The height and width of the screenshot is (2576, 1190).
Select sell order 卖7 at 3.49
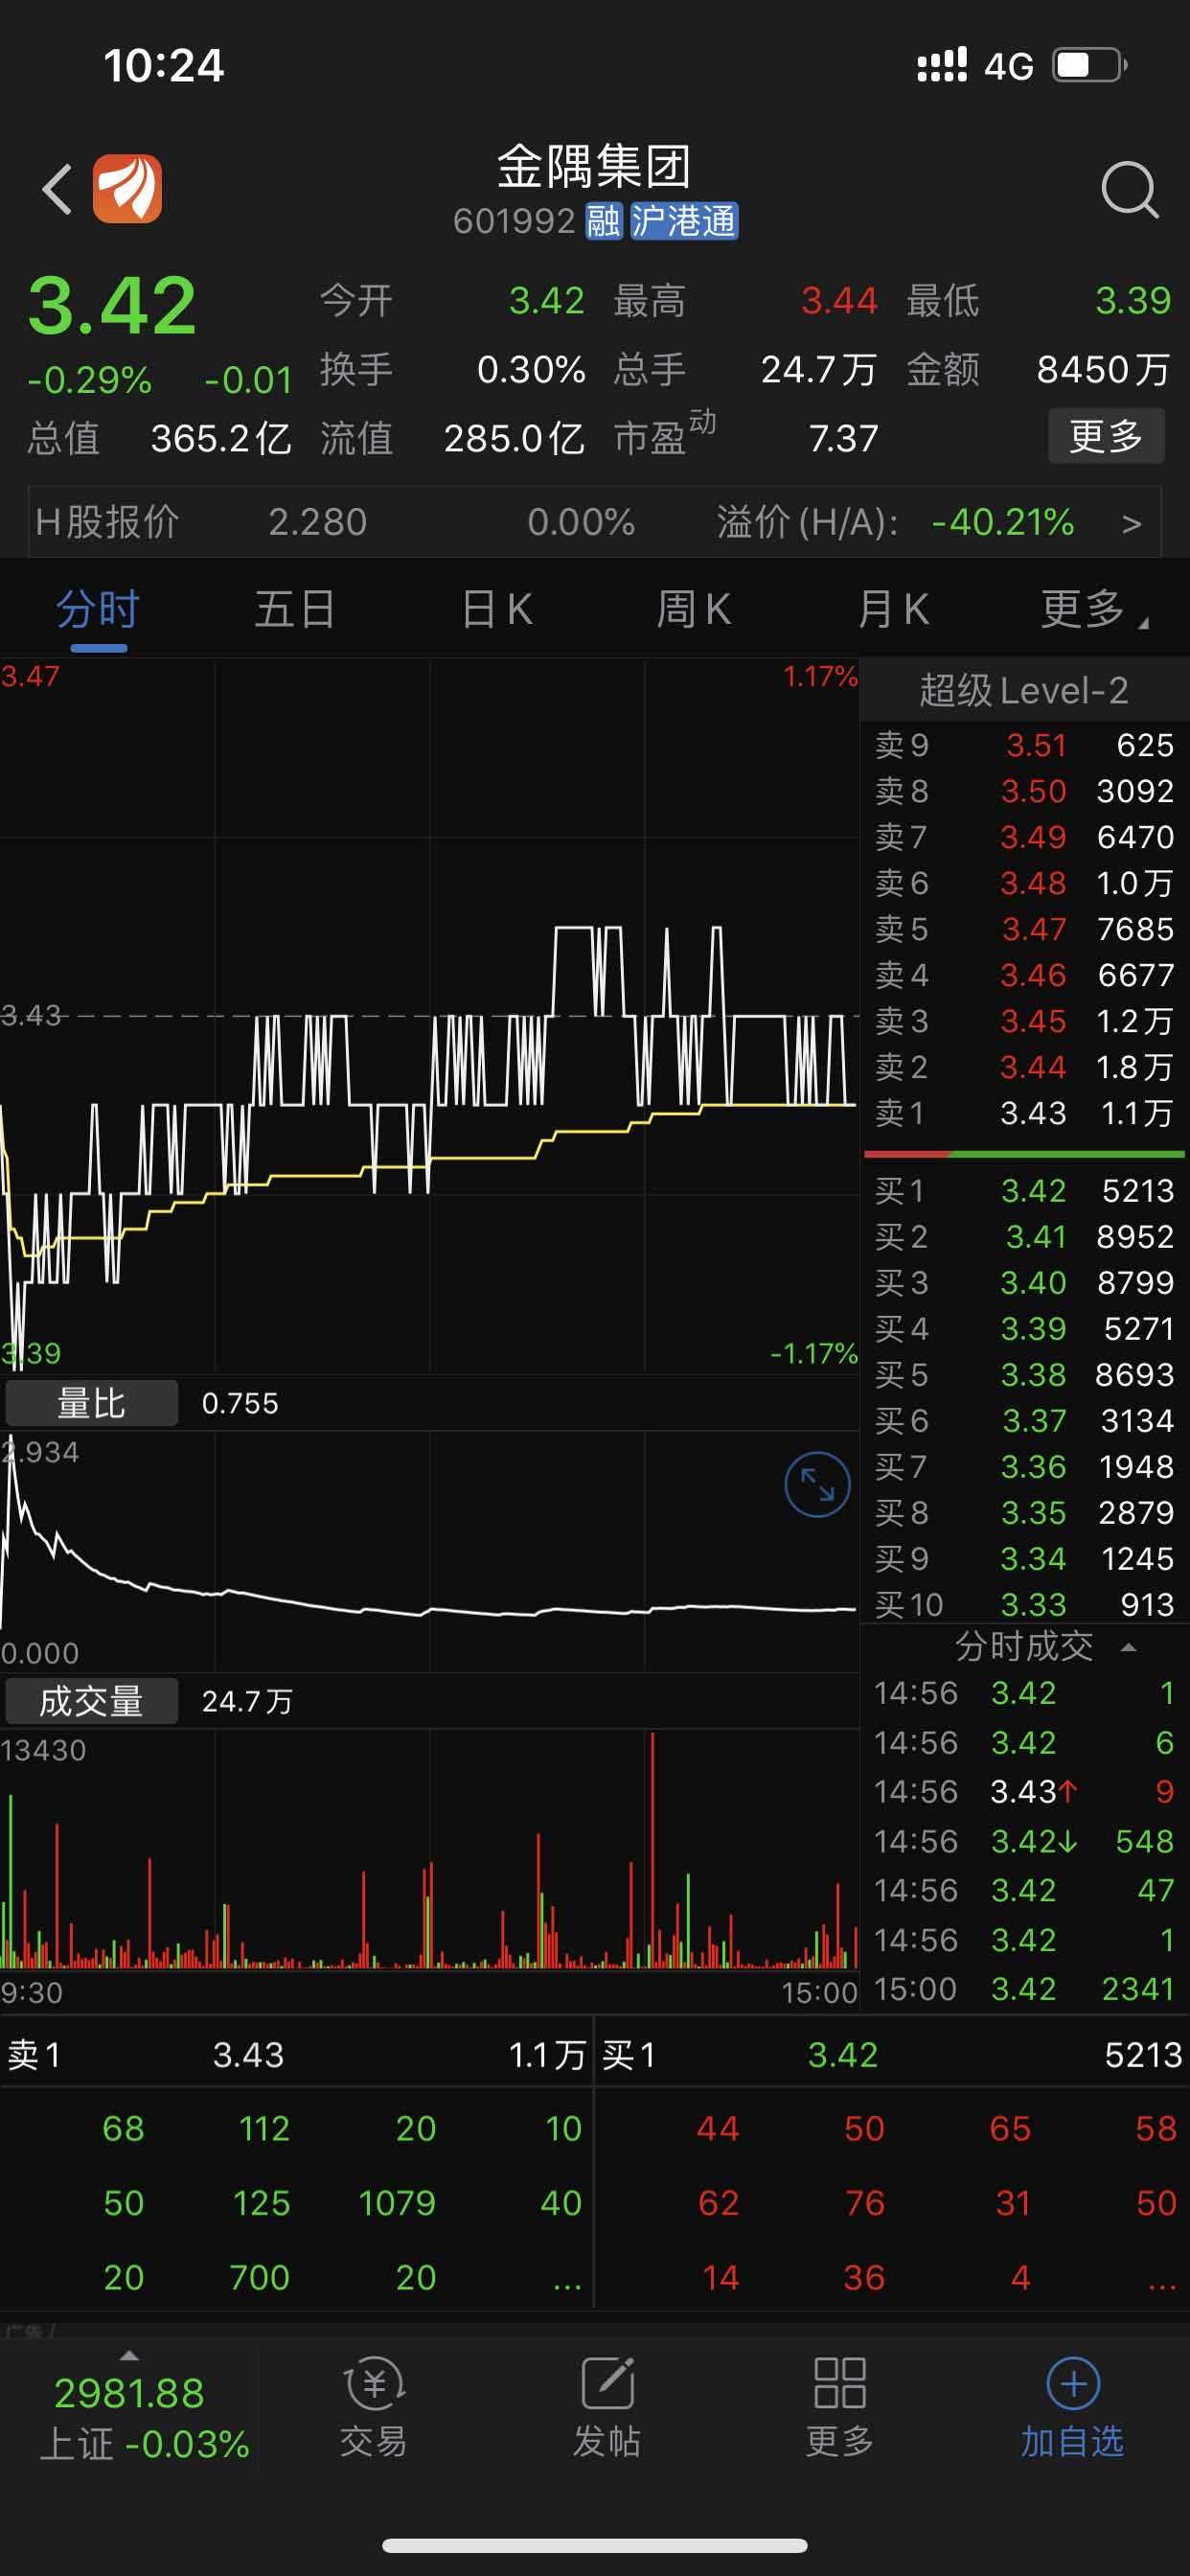[x=1024, y=837]
